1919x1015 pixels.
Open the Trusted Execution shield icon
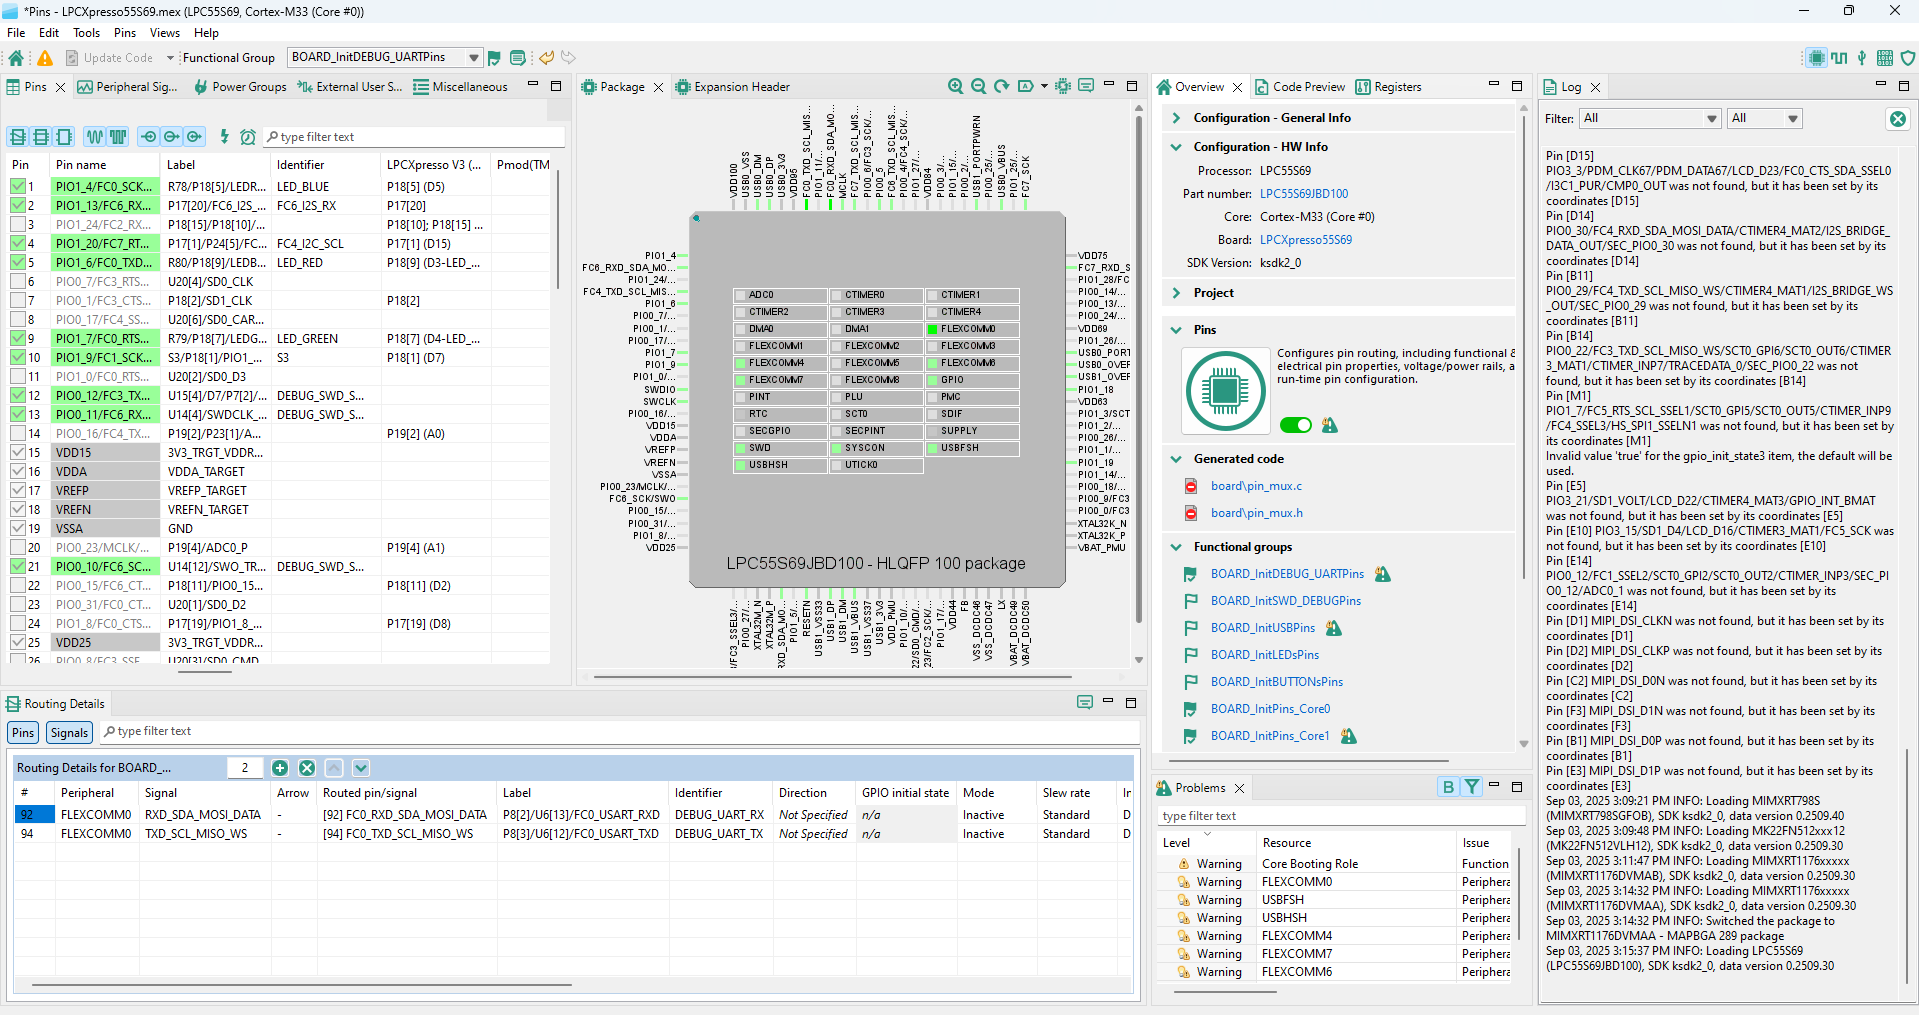(x=1908, y=58)
